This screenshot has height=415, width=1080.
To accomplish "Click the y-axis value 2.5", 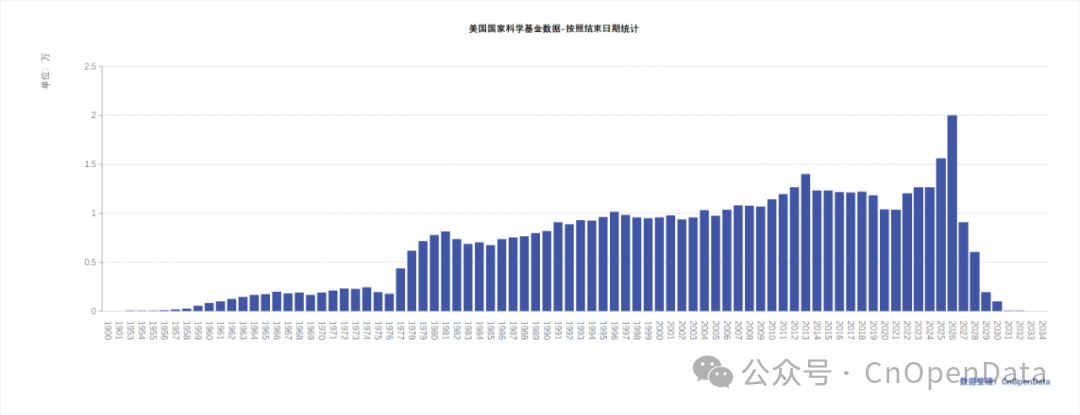I will 90,67.
